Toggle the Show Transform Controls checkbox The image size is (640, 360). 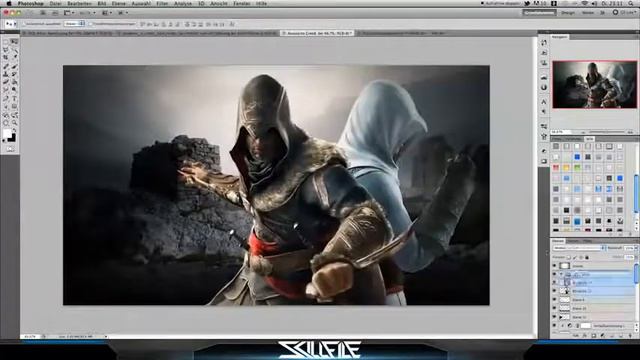pyautogui.click(x=91, y=24)
